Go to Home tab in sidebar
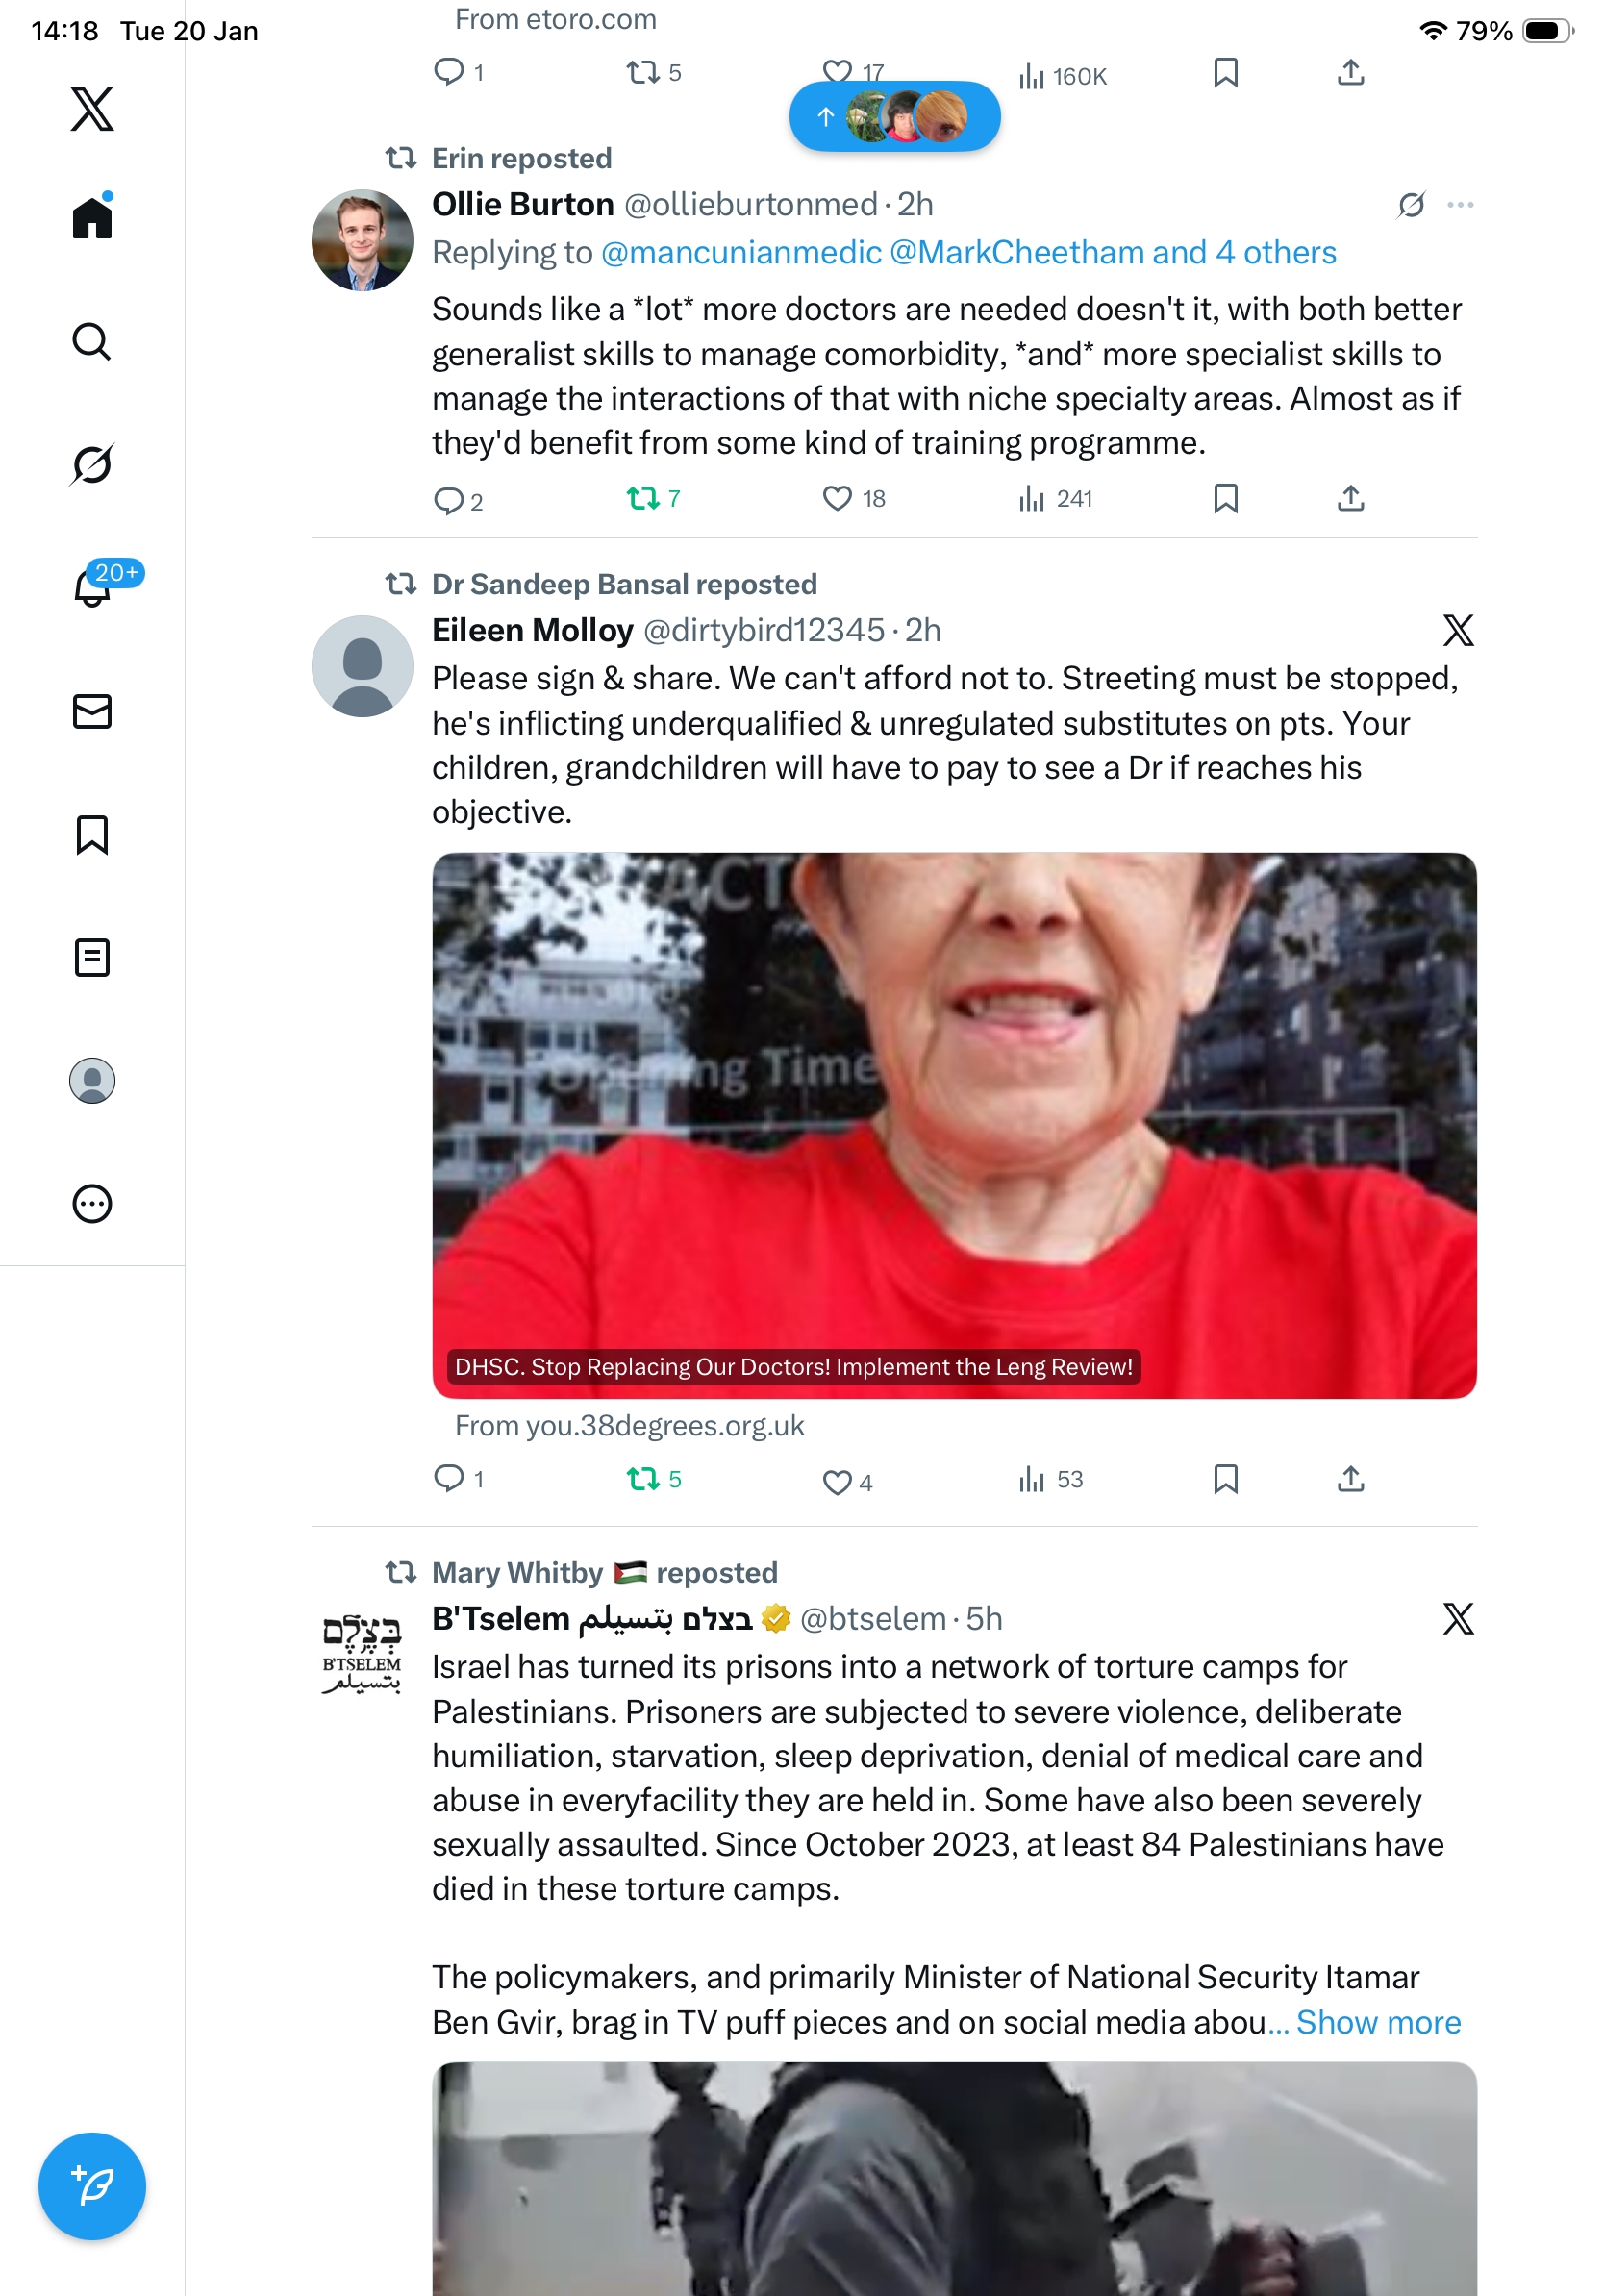 click(x=92, y=216)
